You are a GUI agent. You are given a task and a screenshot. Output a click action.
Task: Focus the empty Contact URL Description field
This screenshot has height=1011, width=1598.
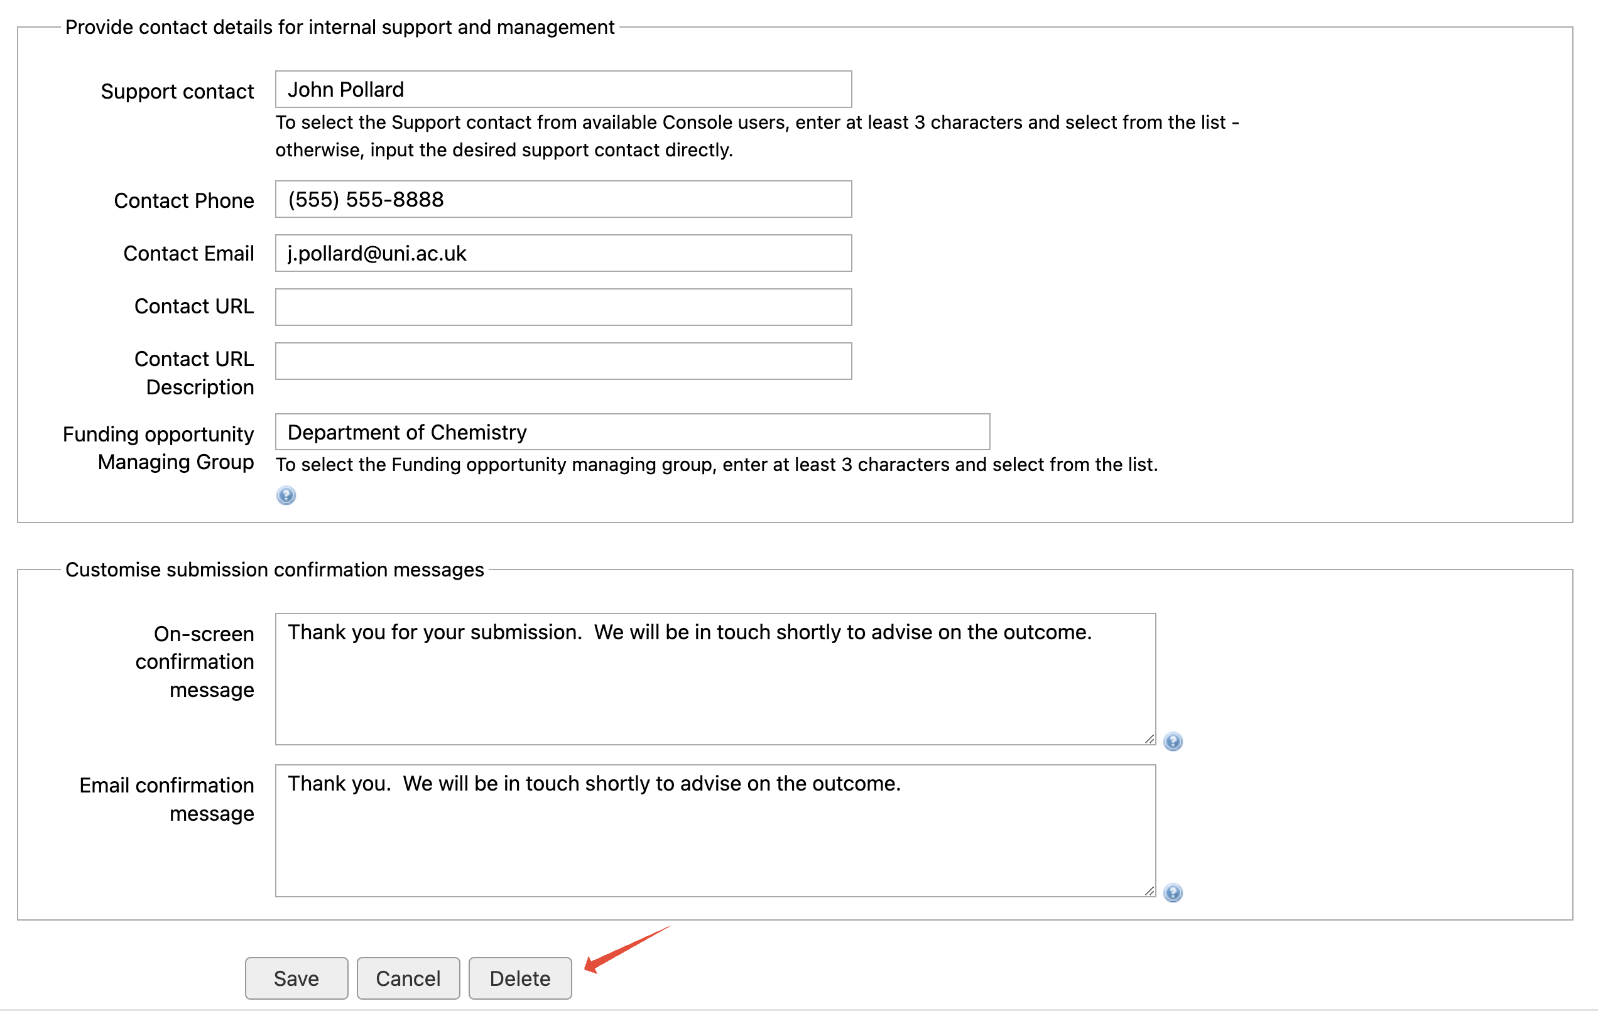563,361
